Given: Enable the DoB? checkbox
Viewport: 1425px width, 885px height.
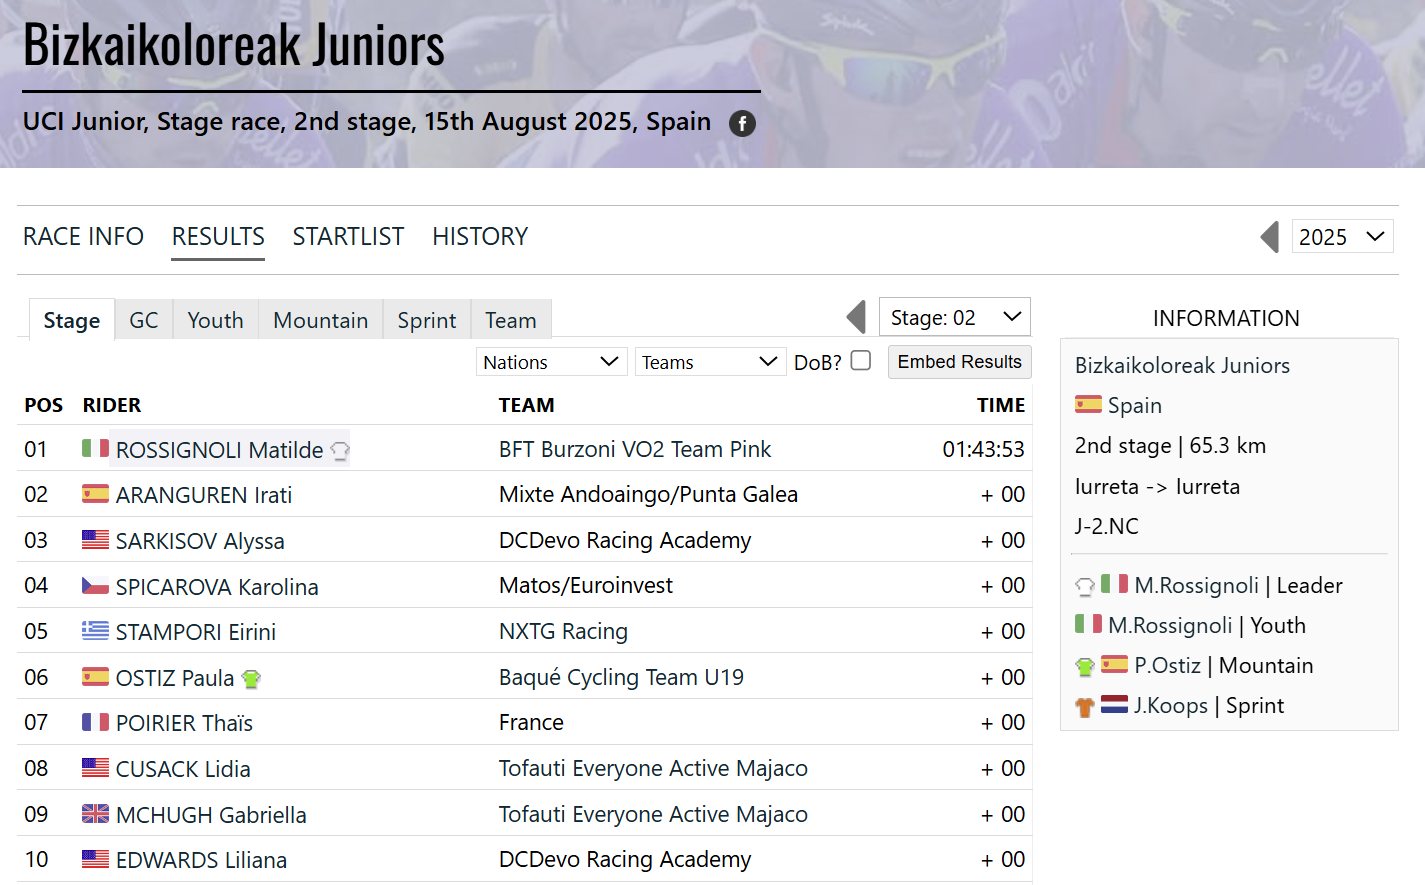Looking at the screenshot, I should 861,360.
